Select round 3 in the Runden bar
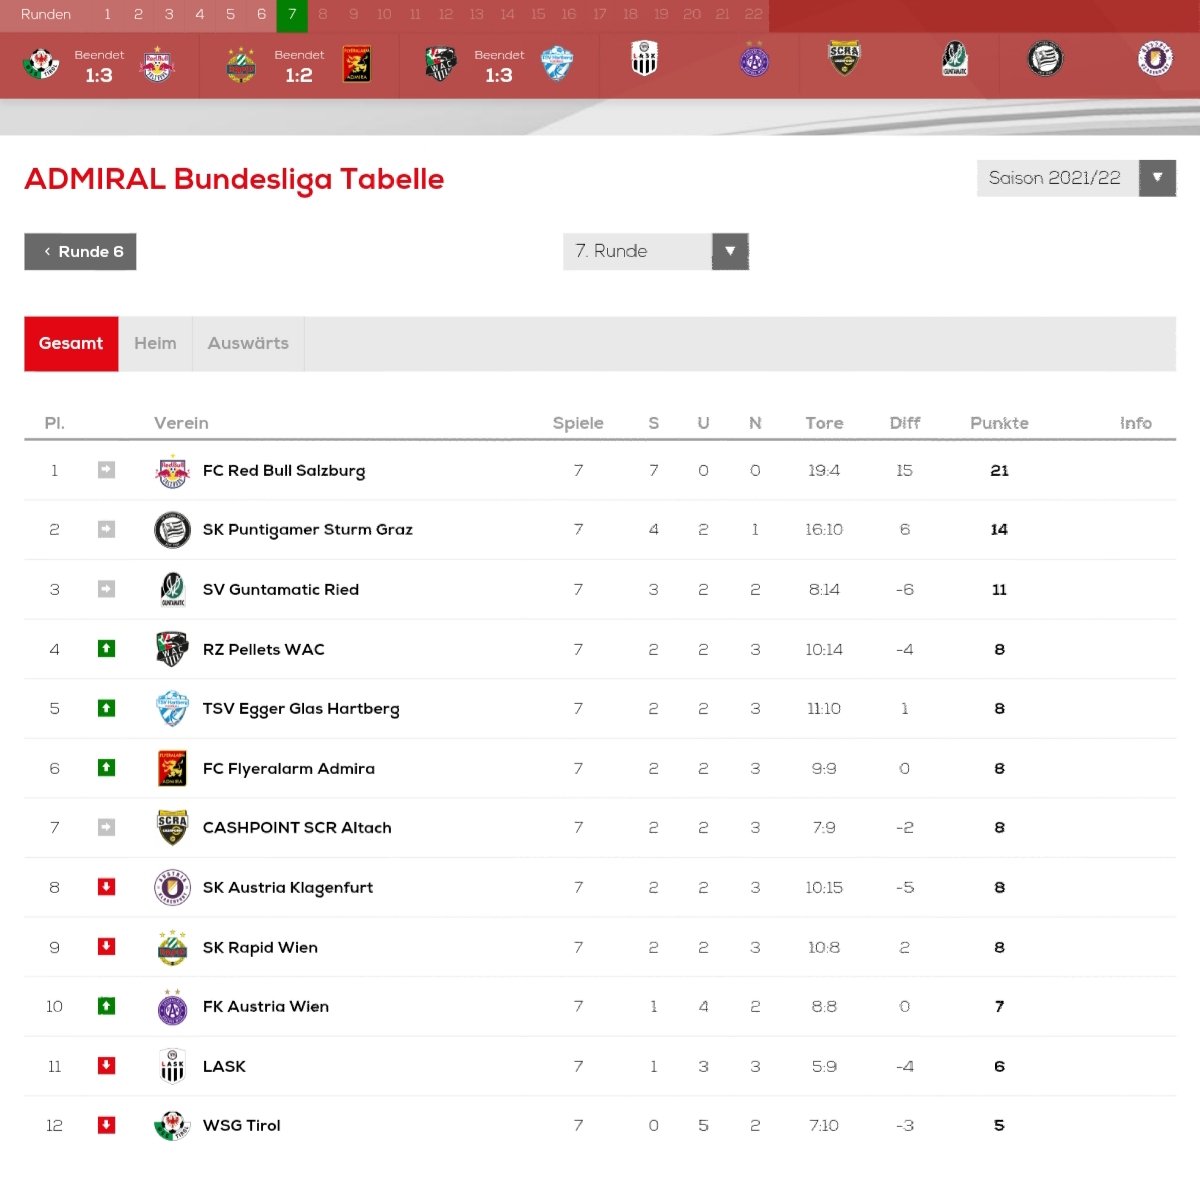 pyautogui.click(x=169, y=15)
